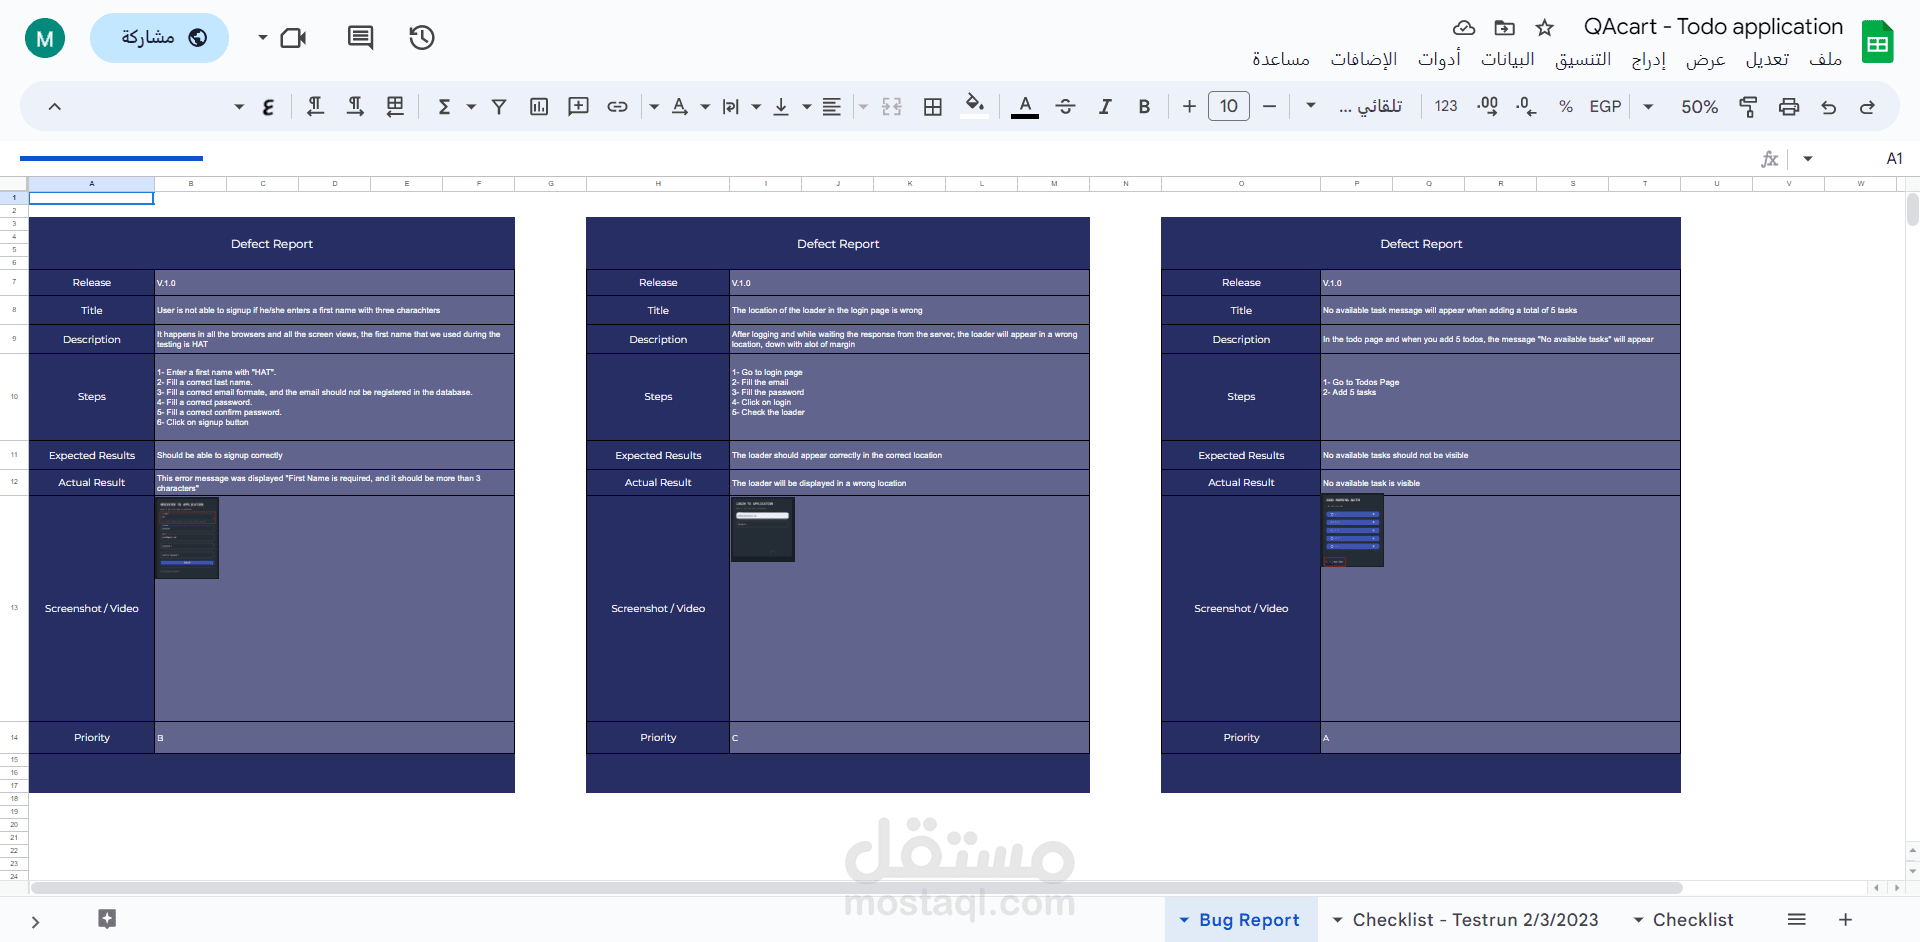Open the البيانات (Data) menu

(x=1507, y=59)
